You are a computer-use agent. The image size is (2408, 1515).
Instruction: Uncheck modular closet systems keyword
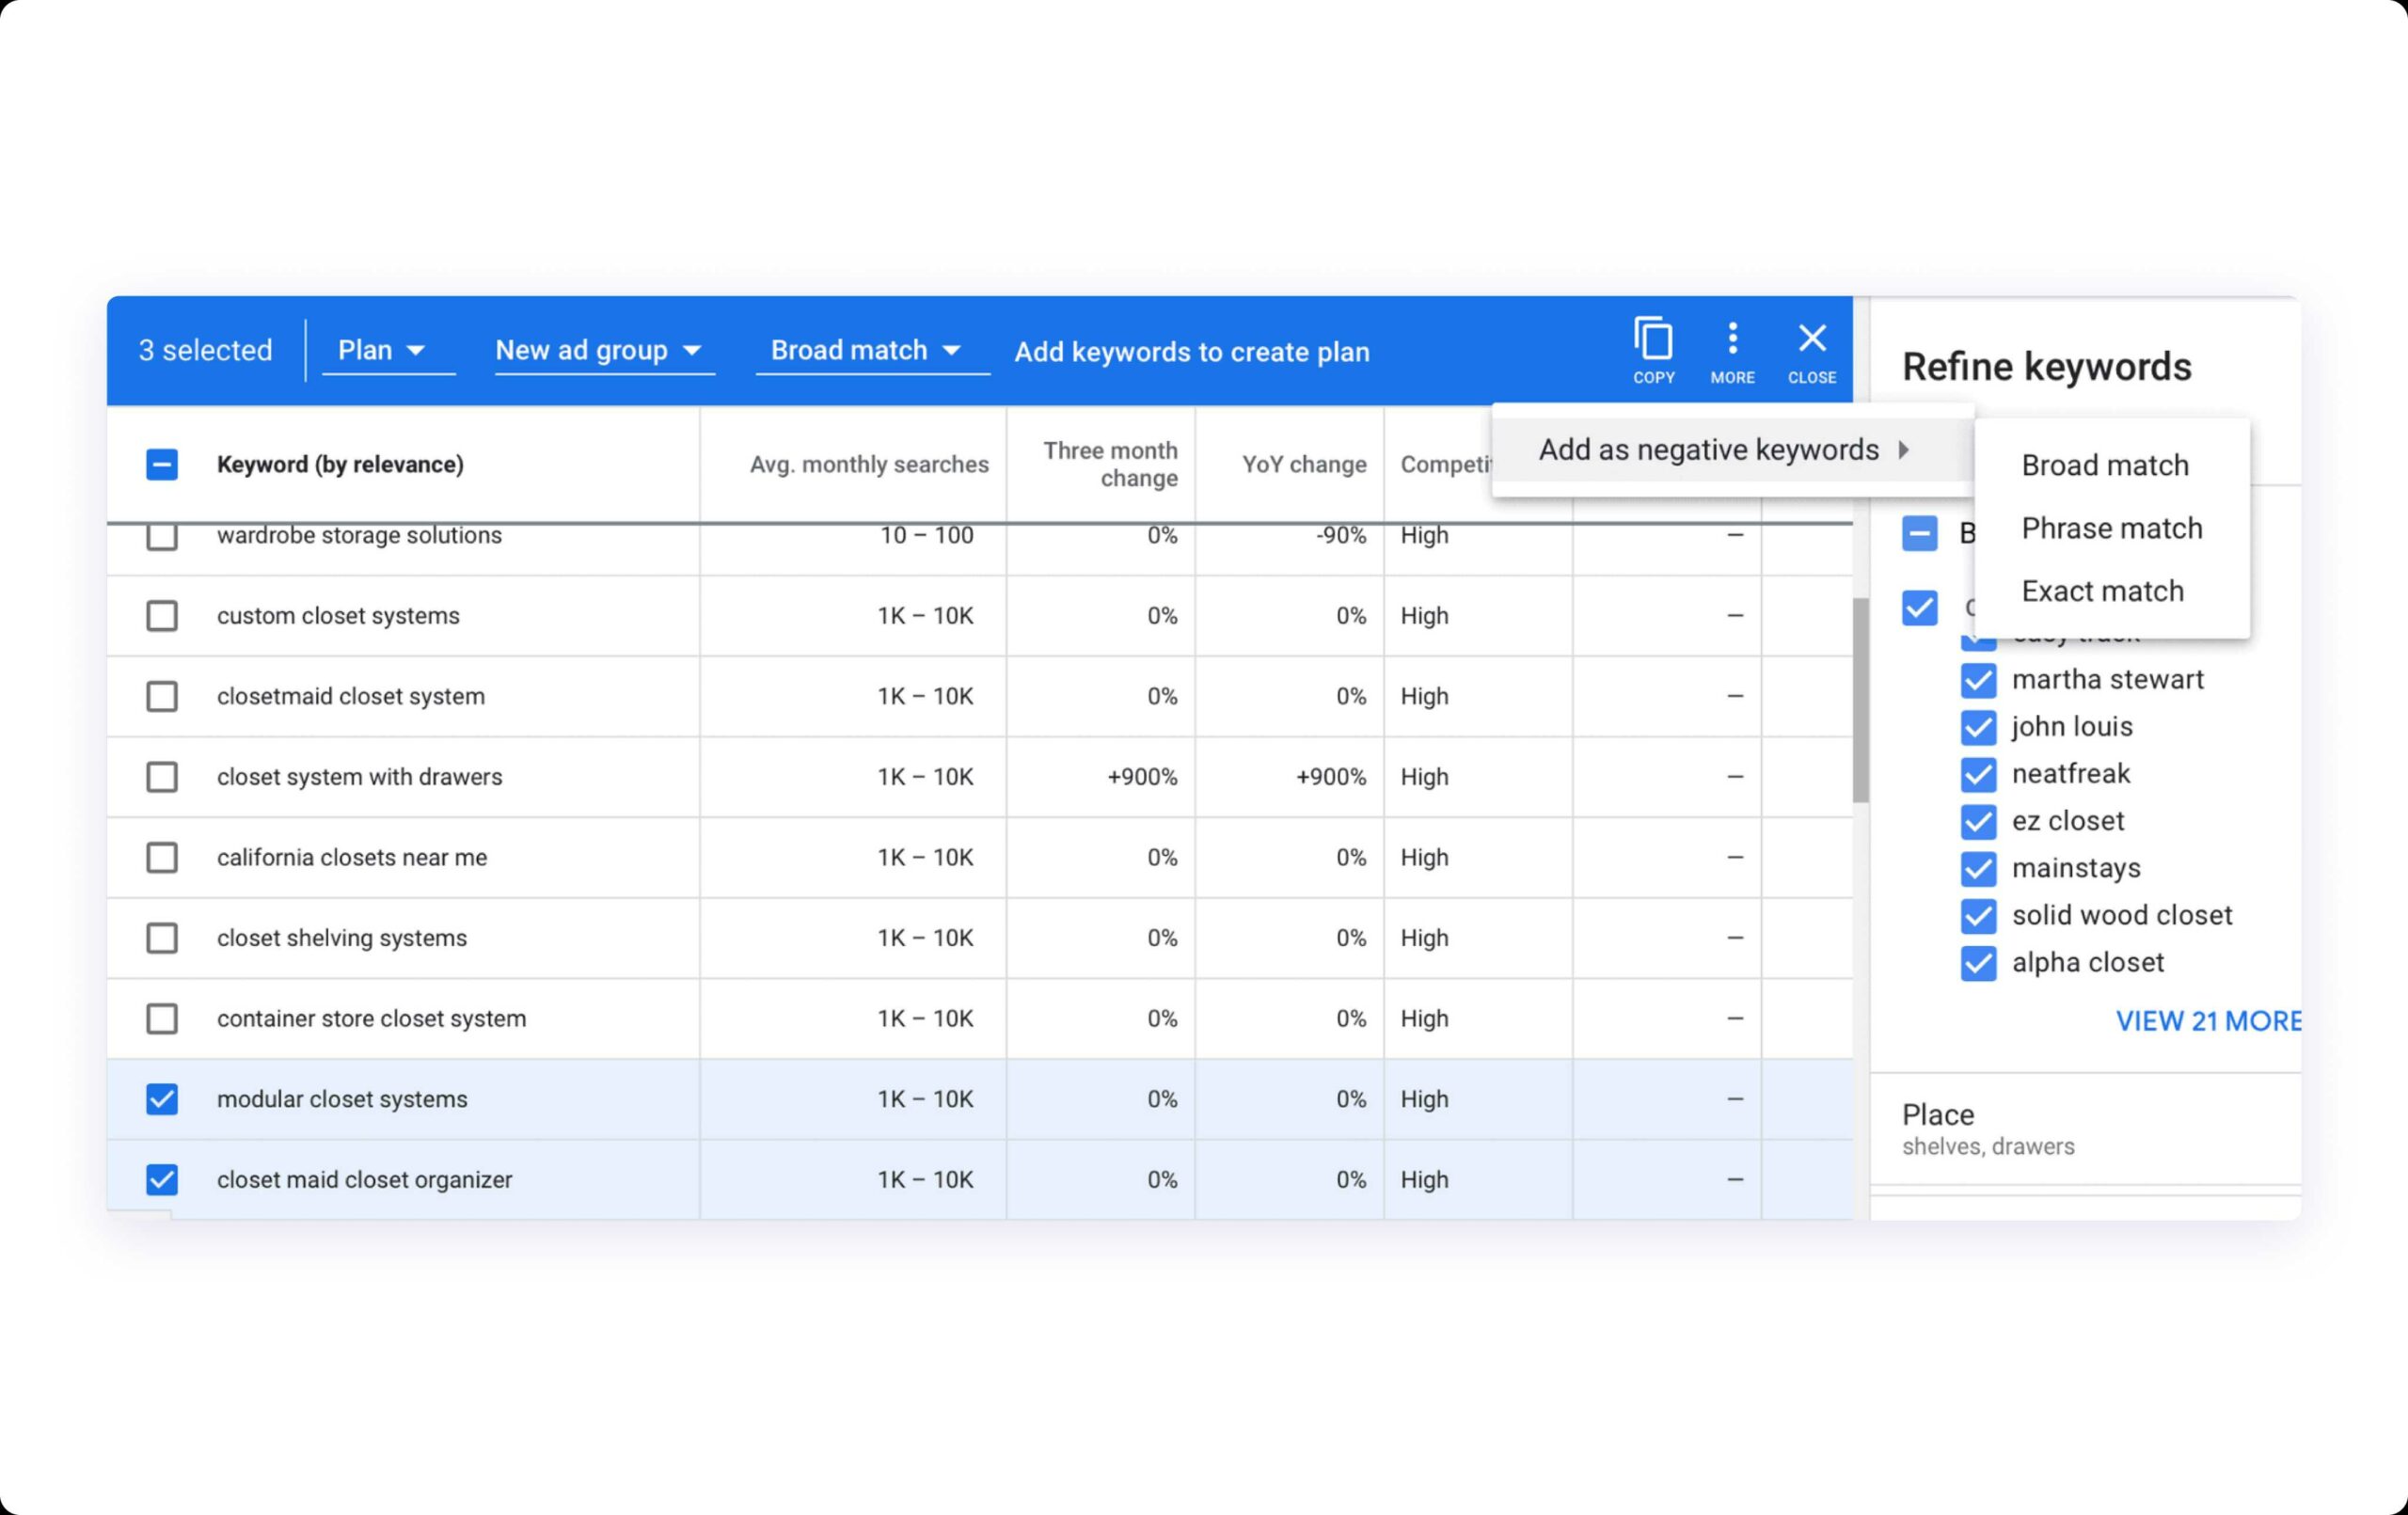click(x=162, y=1099)
